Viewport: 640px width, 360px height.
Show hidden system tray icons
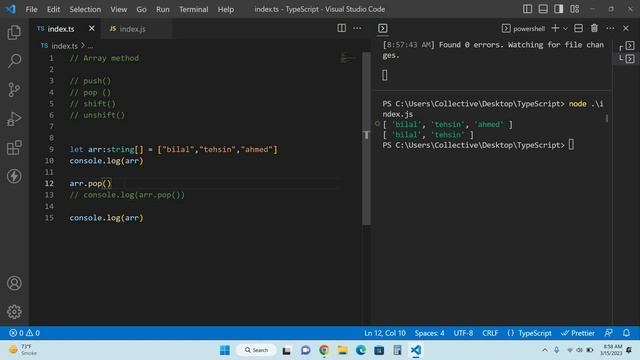click(544, 350)
